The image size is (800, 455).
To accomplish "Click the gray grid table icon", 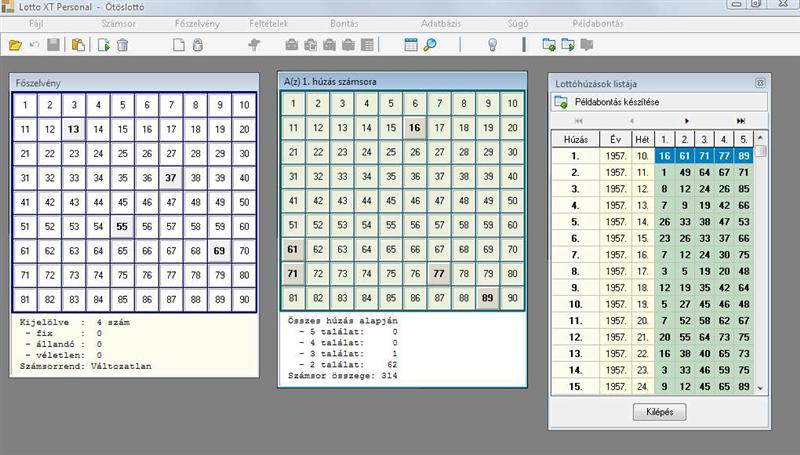I will point(367,45).
